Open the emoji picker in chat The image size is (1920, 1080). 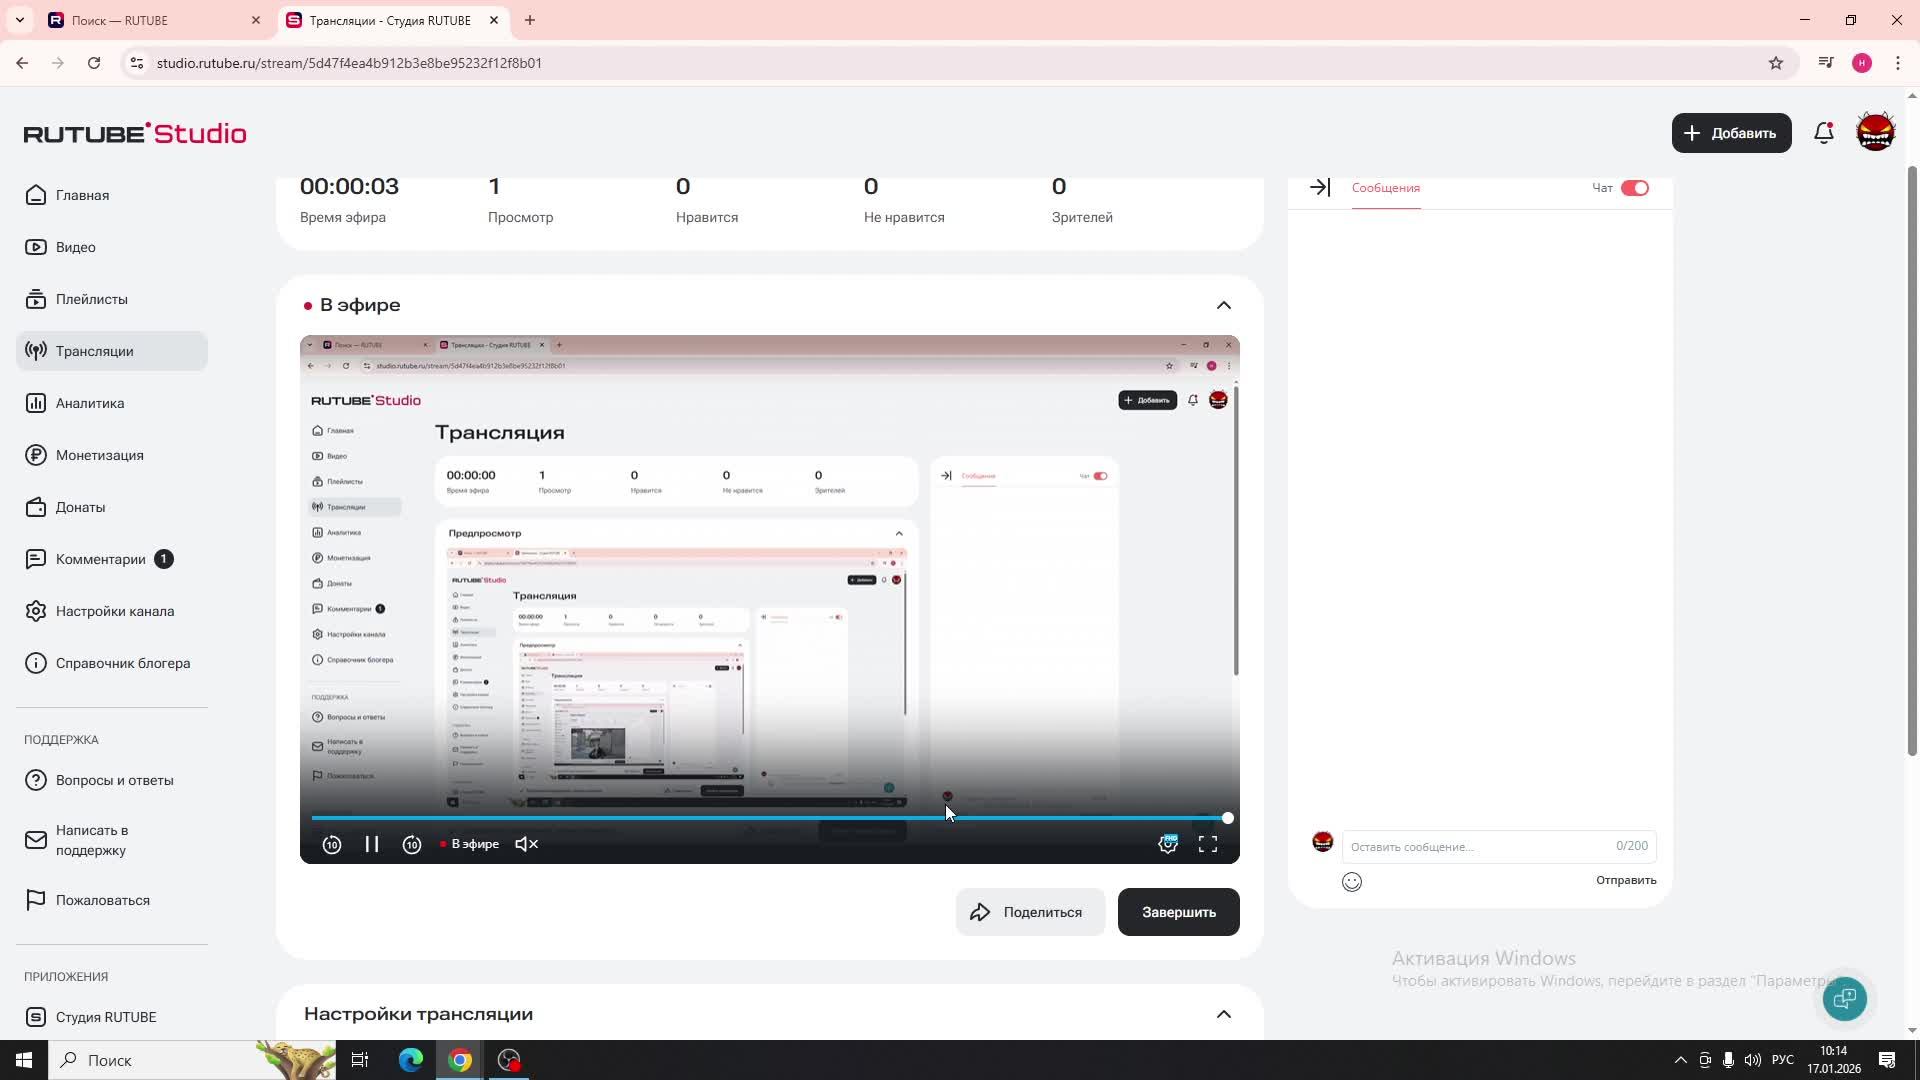1352,882
